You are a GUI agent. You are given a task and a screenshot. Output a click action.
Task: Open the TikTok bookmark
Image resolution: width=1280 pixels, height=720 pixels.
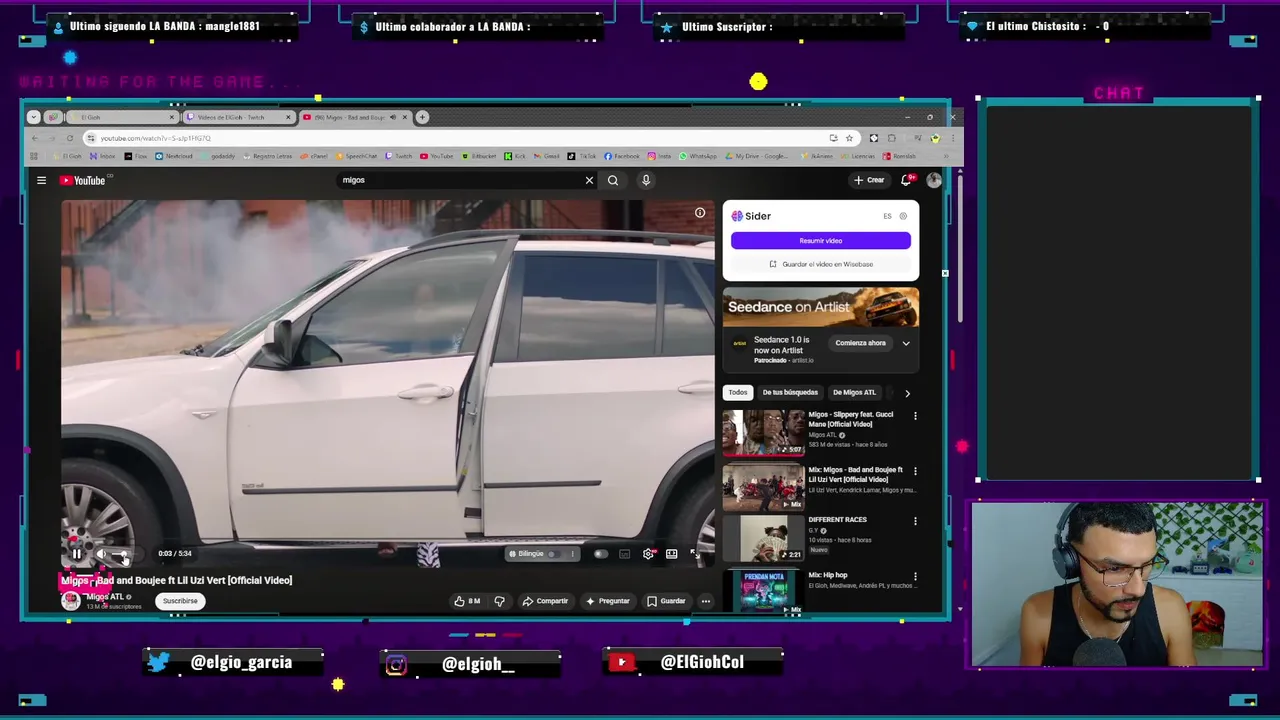[582, 156]
